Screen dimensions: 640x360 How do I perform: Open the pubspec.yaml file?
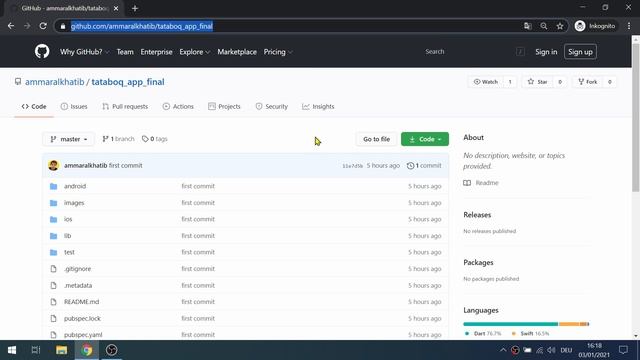83,335
